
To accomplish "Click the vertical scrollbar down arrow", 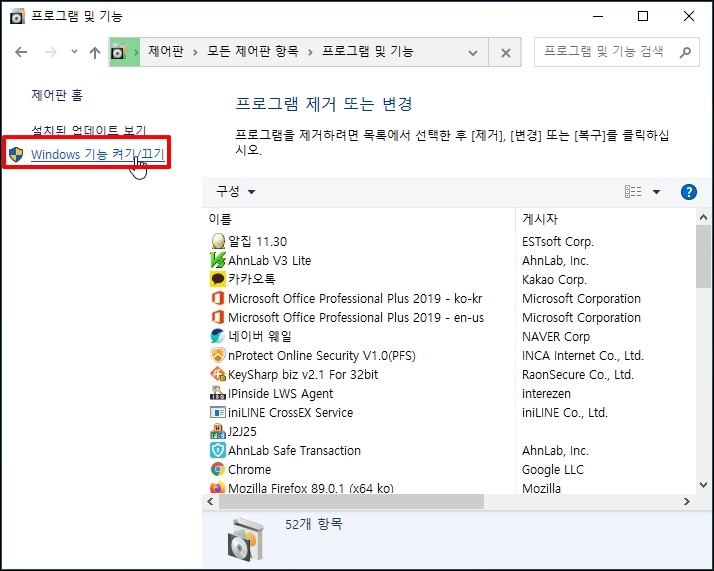I will tap(703, 485).
